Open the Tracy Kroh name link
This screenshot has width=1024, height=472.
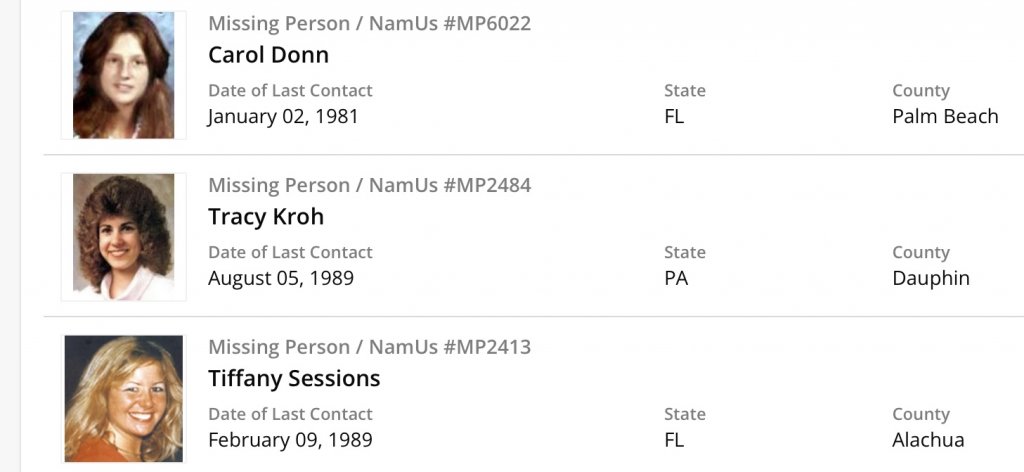point(266,216)
